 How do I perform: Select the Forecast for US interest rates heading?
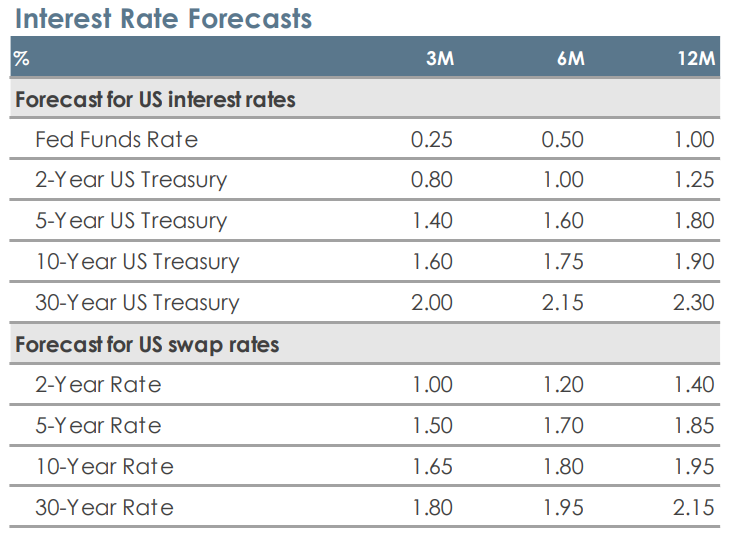(x=155, y=100)
